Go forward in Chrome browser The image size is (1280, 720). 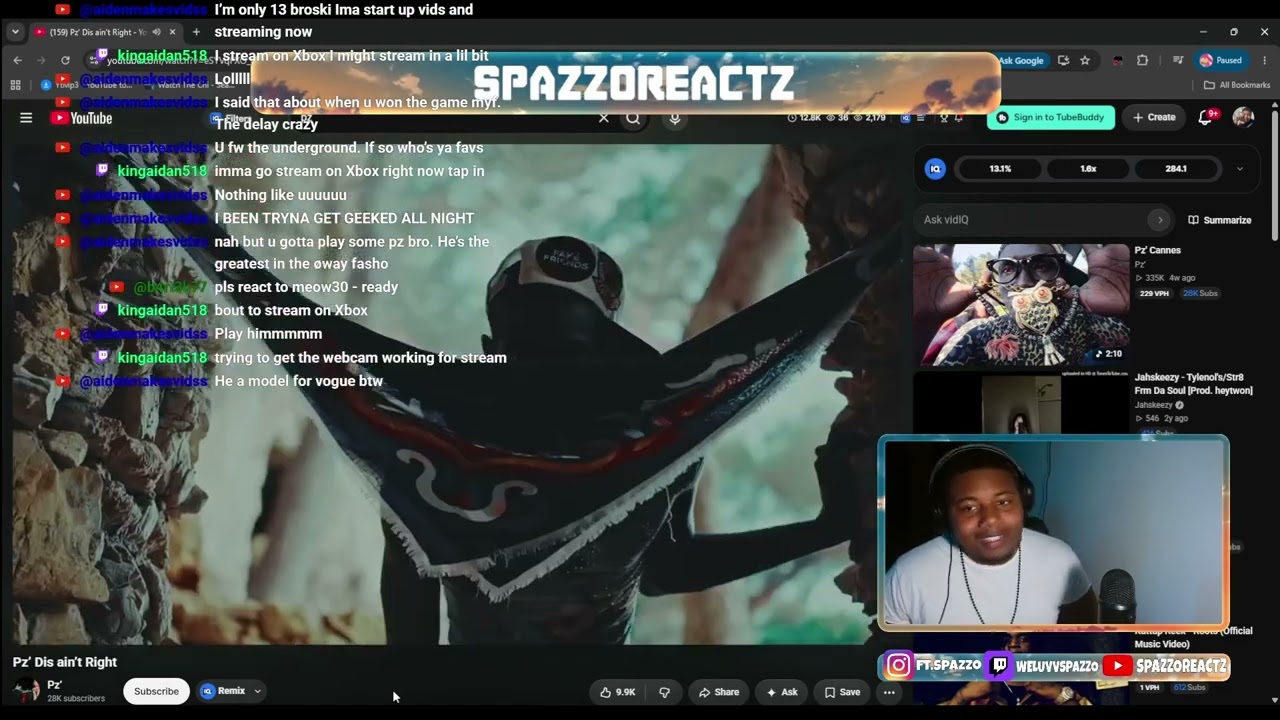click(x=41, y=60)
